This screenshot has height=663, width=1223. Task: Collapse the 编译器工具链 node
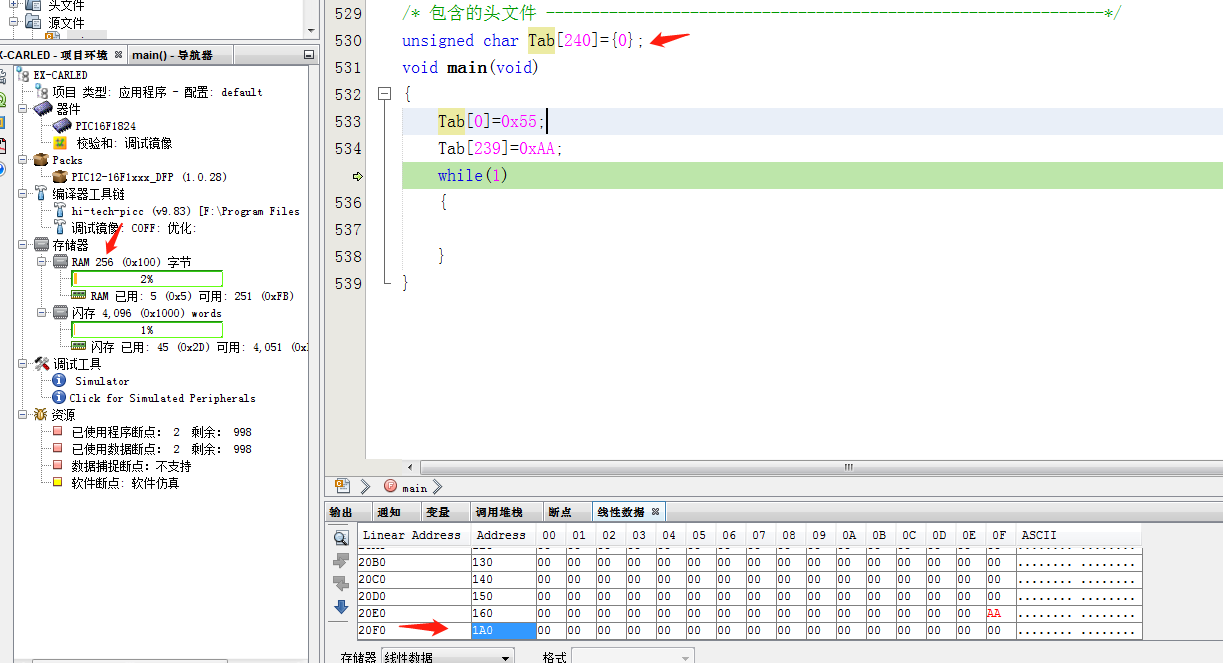tap(23, 194)
